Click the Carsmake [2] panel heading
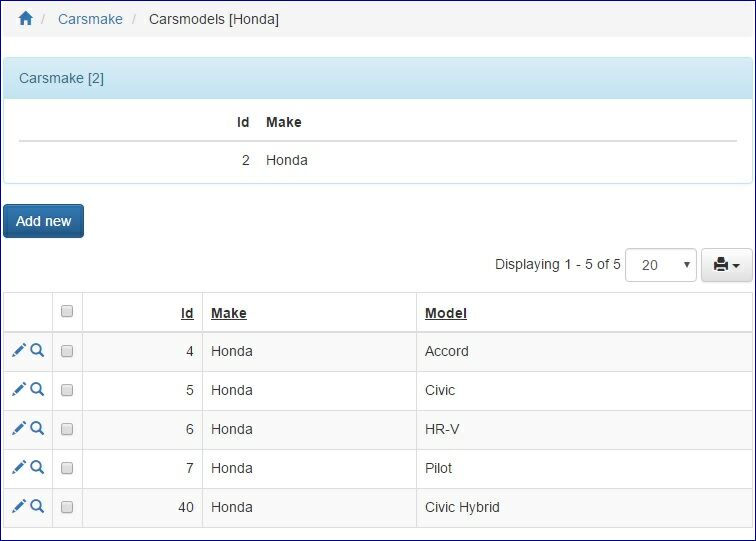 pos(62,78)
